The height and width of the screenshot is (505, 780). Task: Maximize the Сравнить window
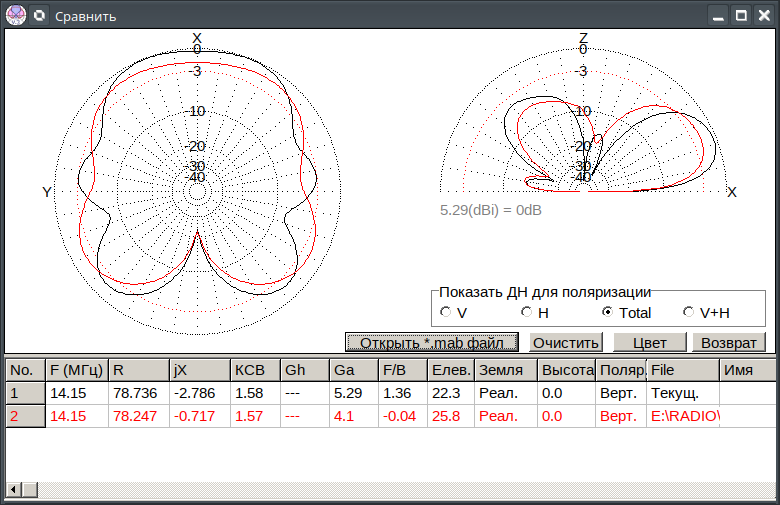[741, 15]
